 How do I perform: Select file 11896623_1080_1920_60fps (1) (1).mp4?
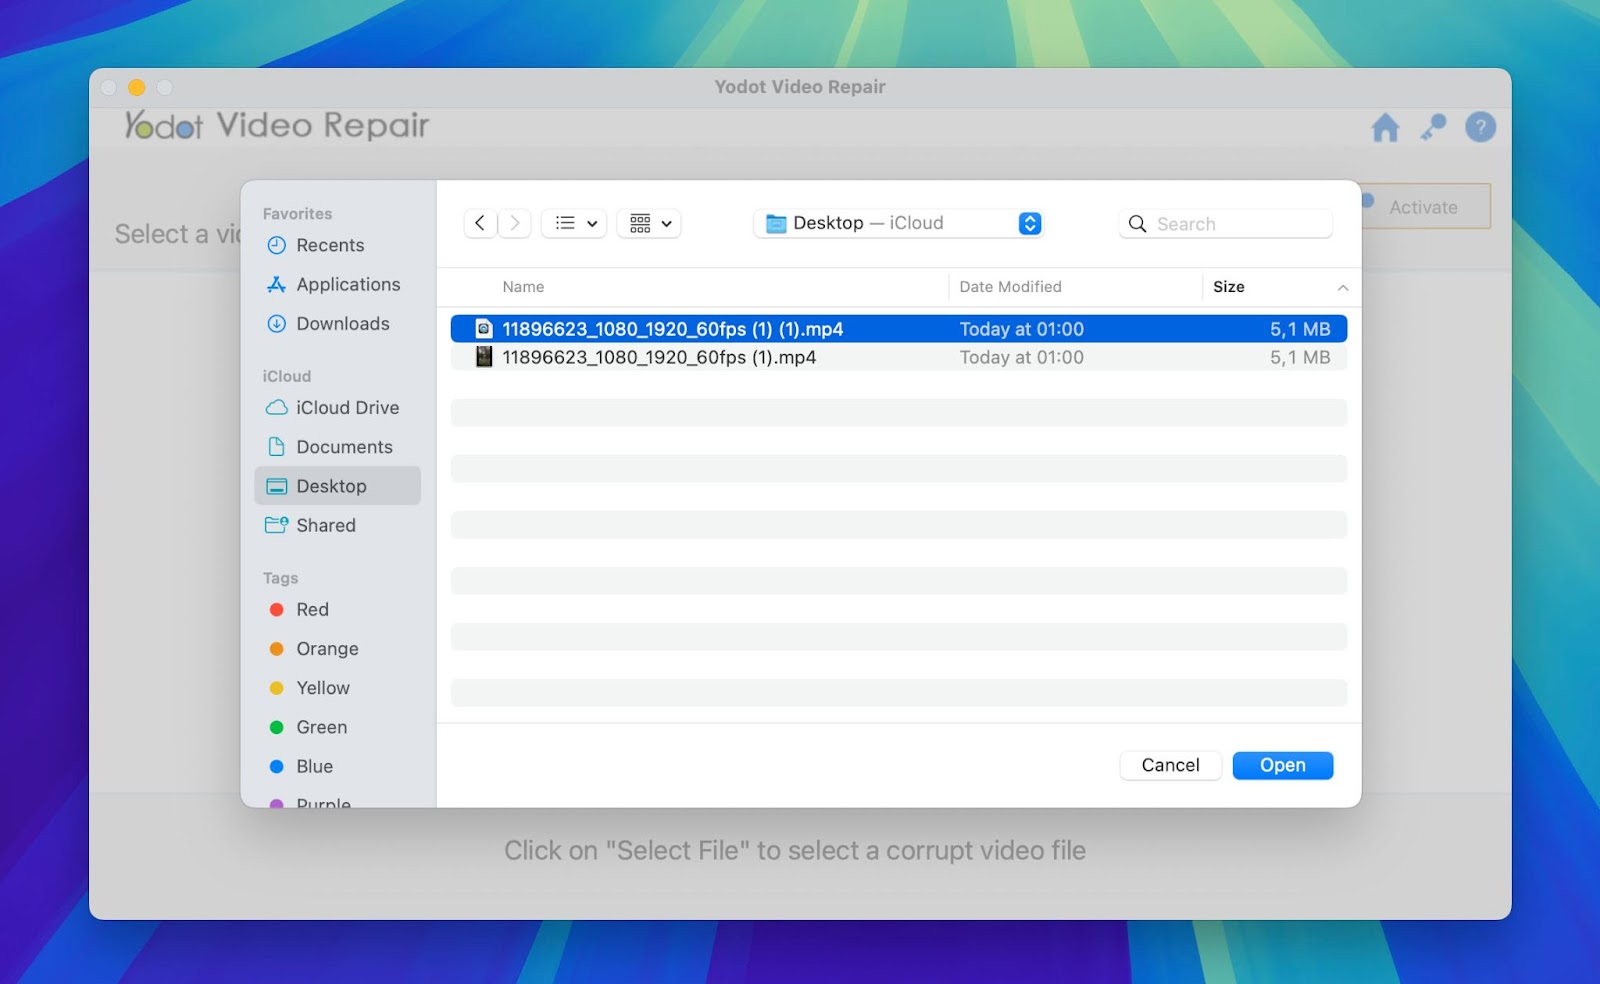pyautogui.click(x=899, y=329)
